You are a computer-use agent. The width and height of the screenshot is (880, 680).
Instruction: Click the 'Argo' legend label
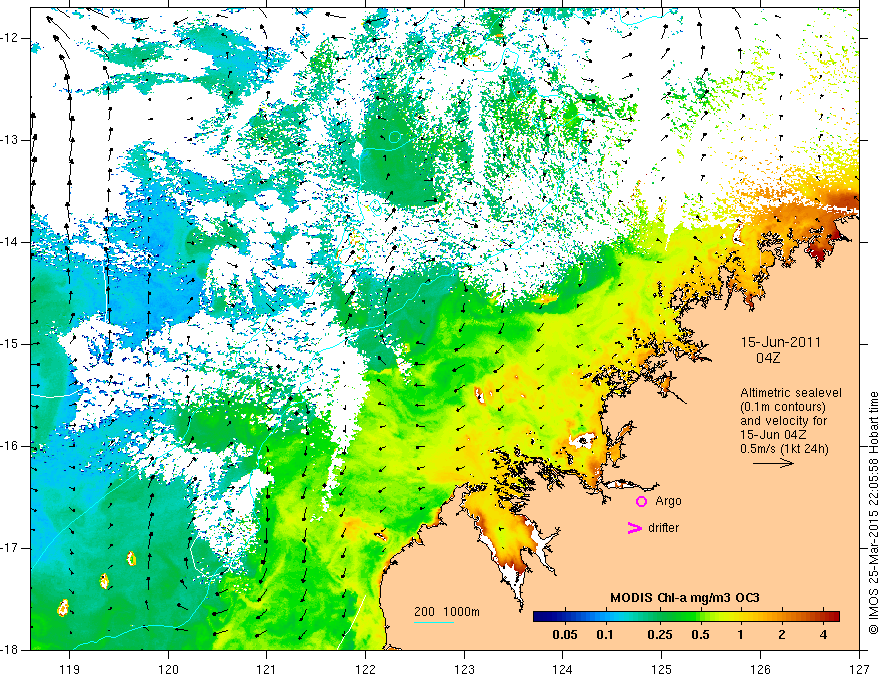668,501
